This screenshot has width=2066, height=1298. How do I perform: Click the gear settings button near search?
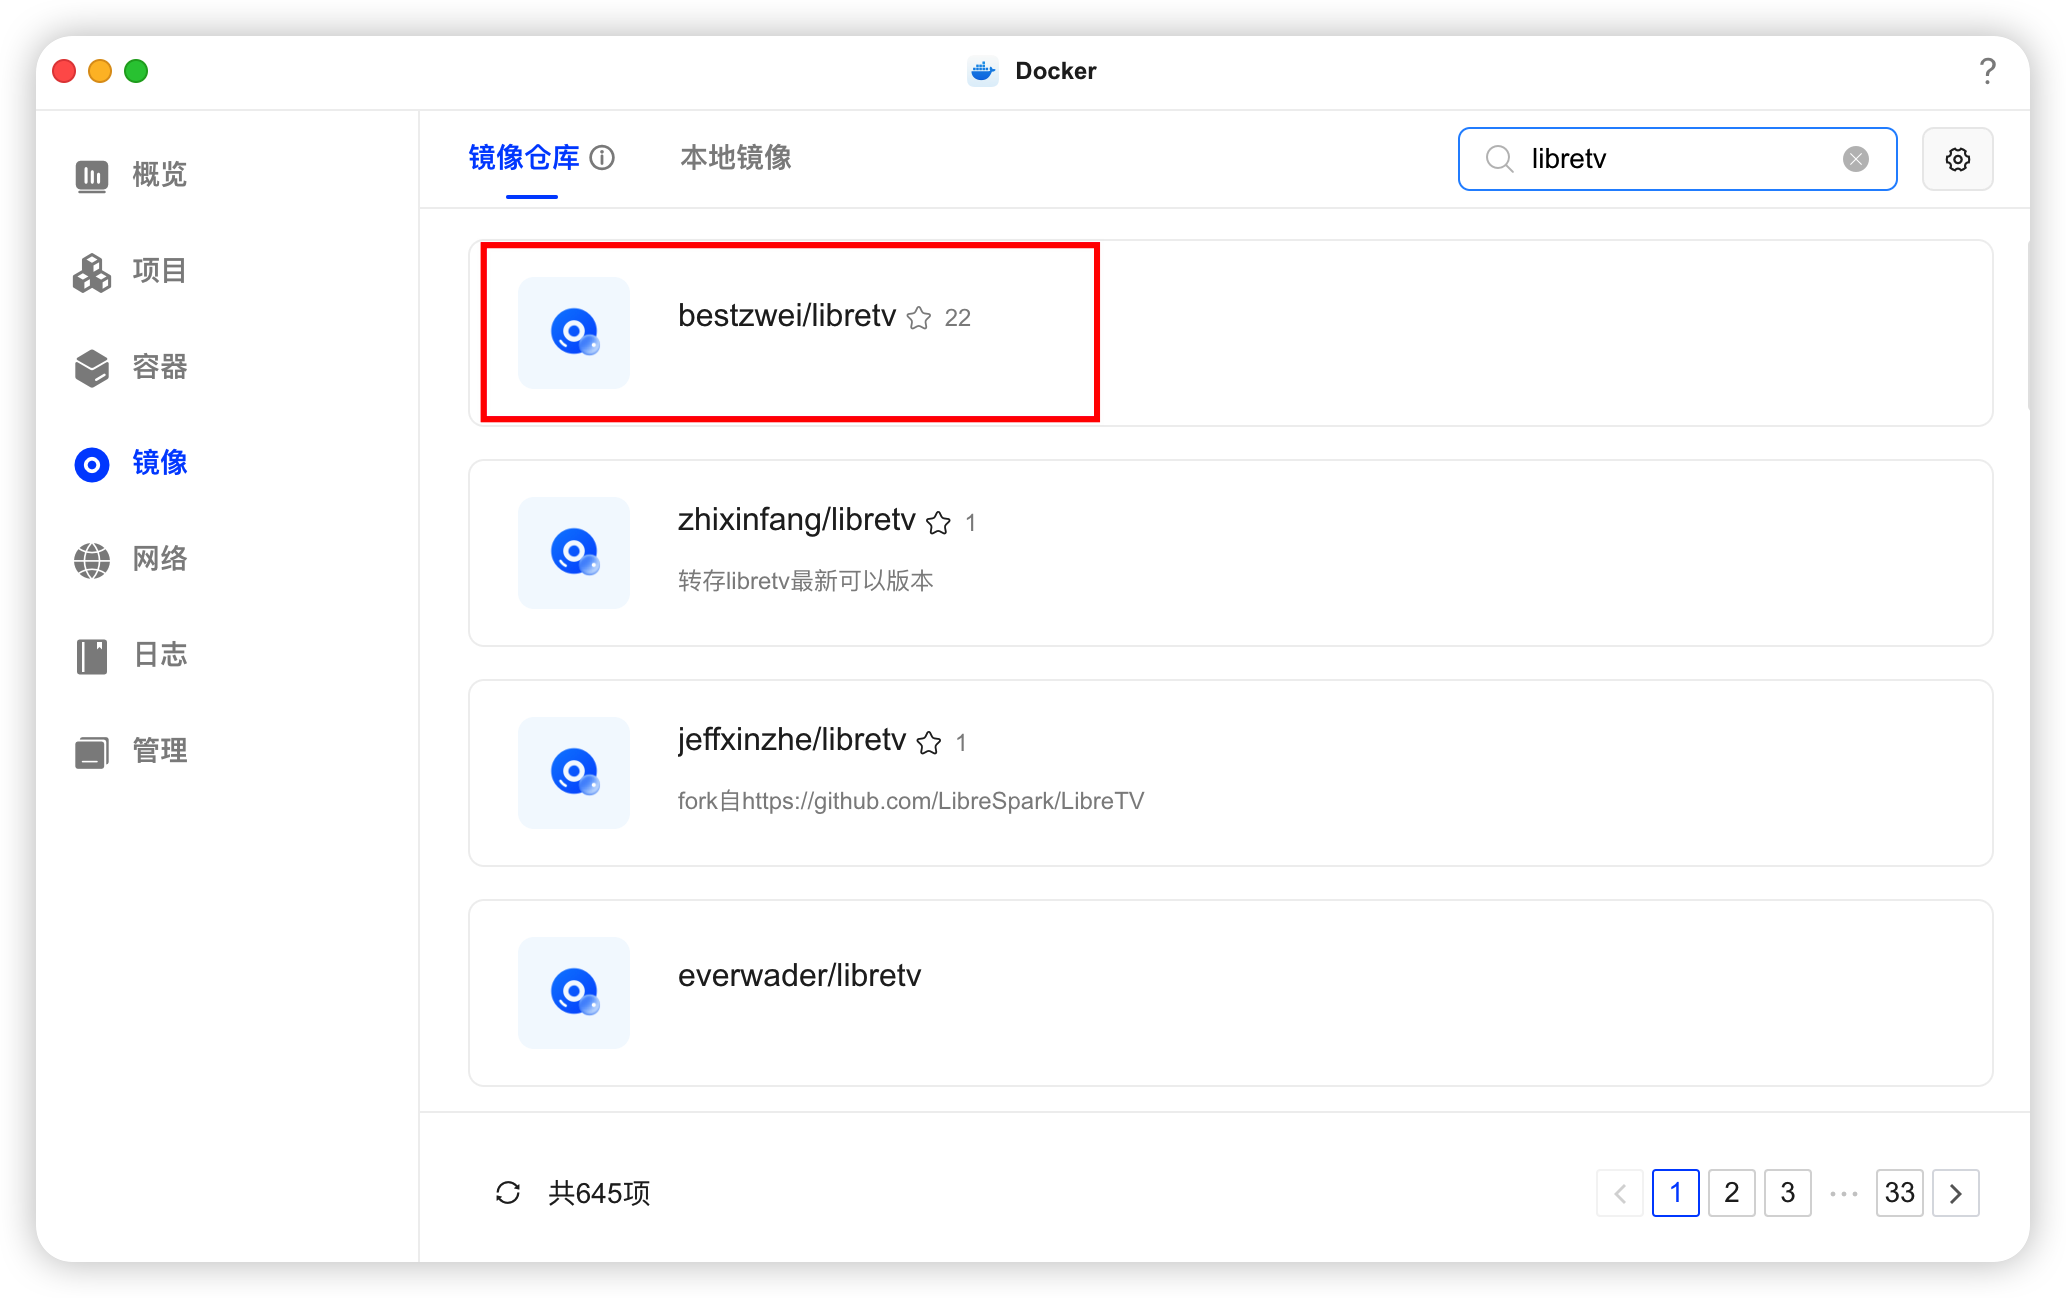click(x=1957, y=159)
